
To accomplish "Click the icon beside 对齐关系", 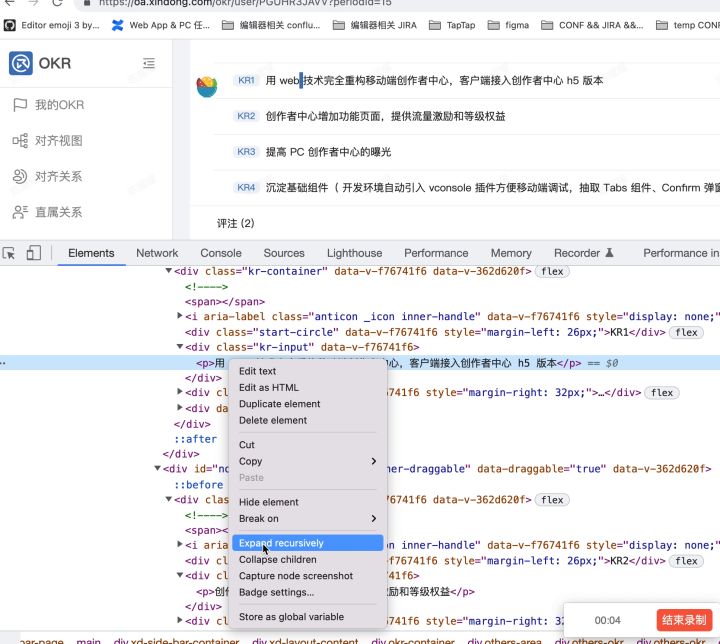I will pos(20,176).
